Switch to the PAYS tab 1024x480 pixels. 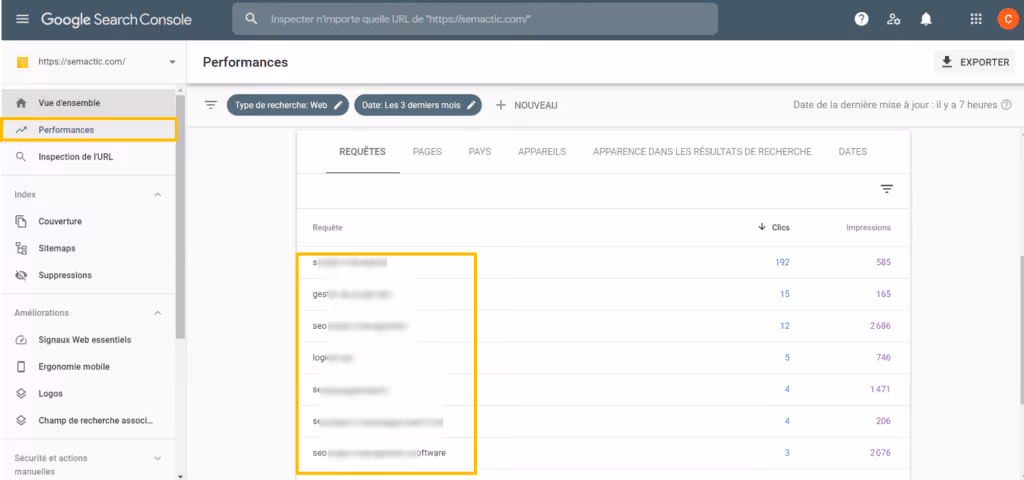tap(480, 152)
